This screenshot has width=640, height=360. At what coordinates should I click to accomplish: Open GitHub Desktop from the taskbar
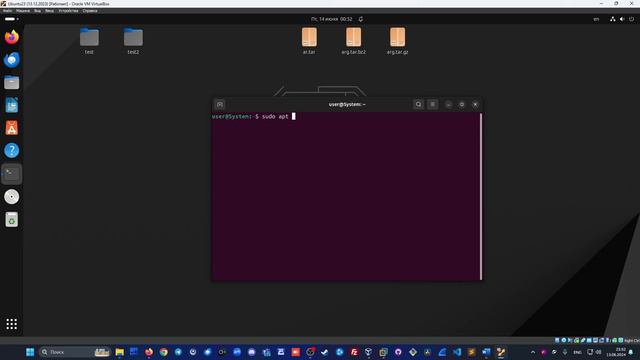click(x=398, y=352)
